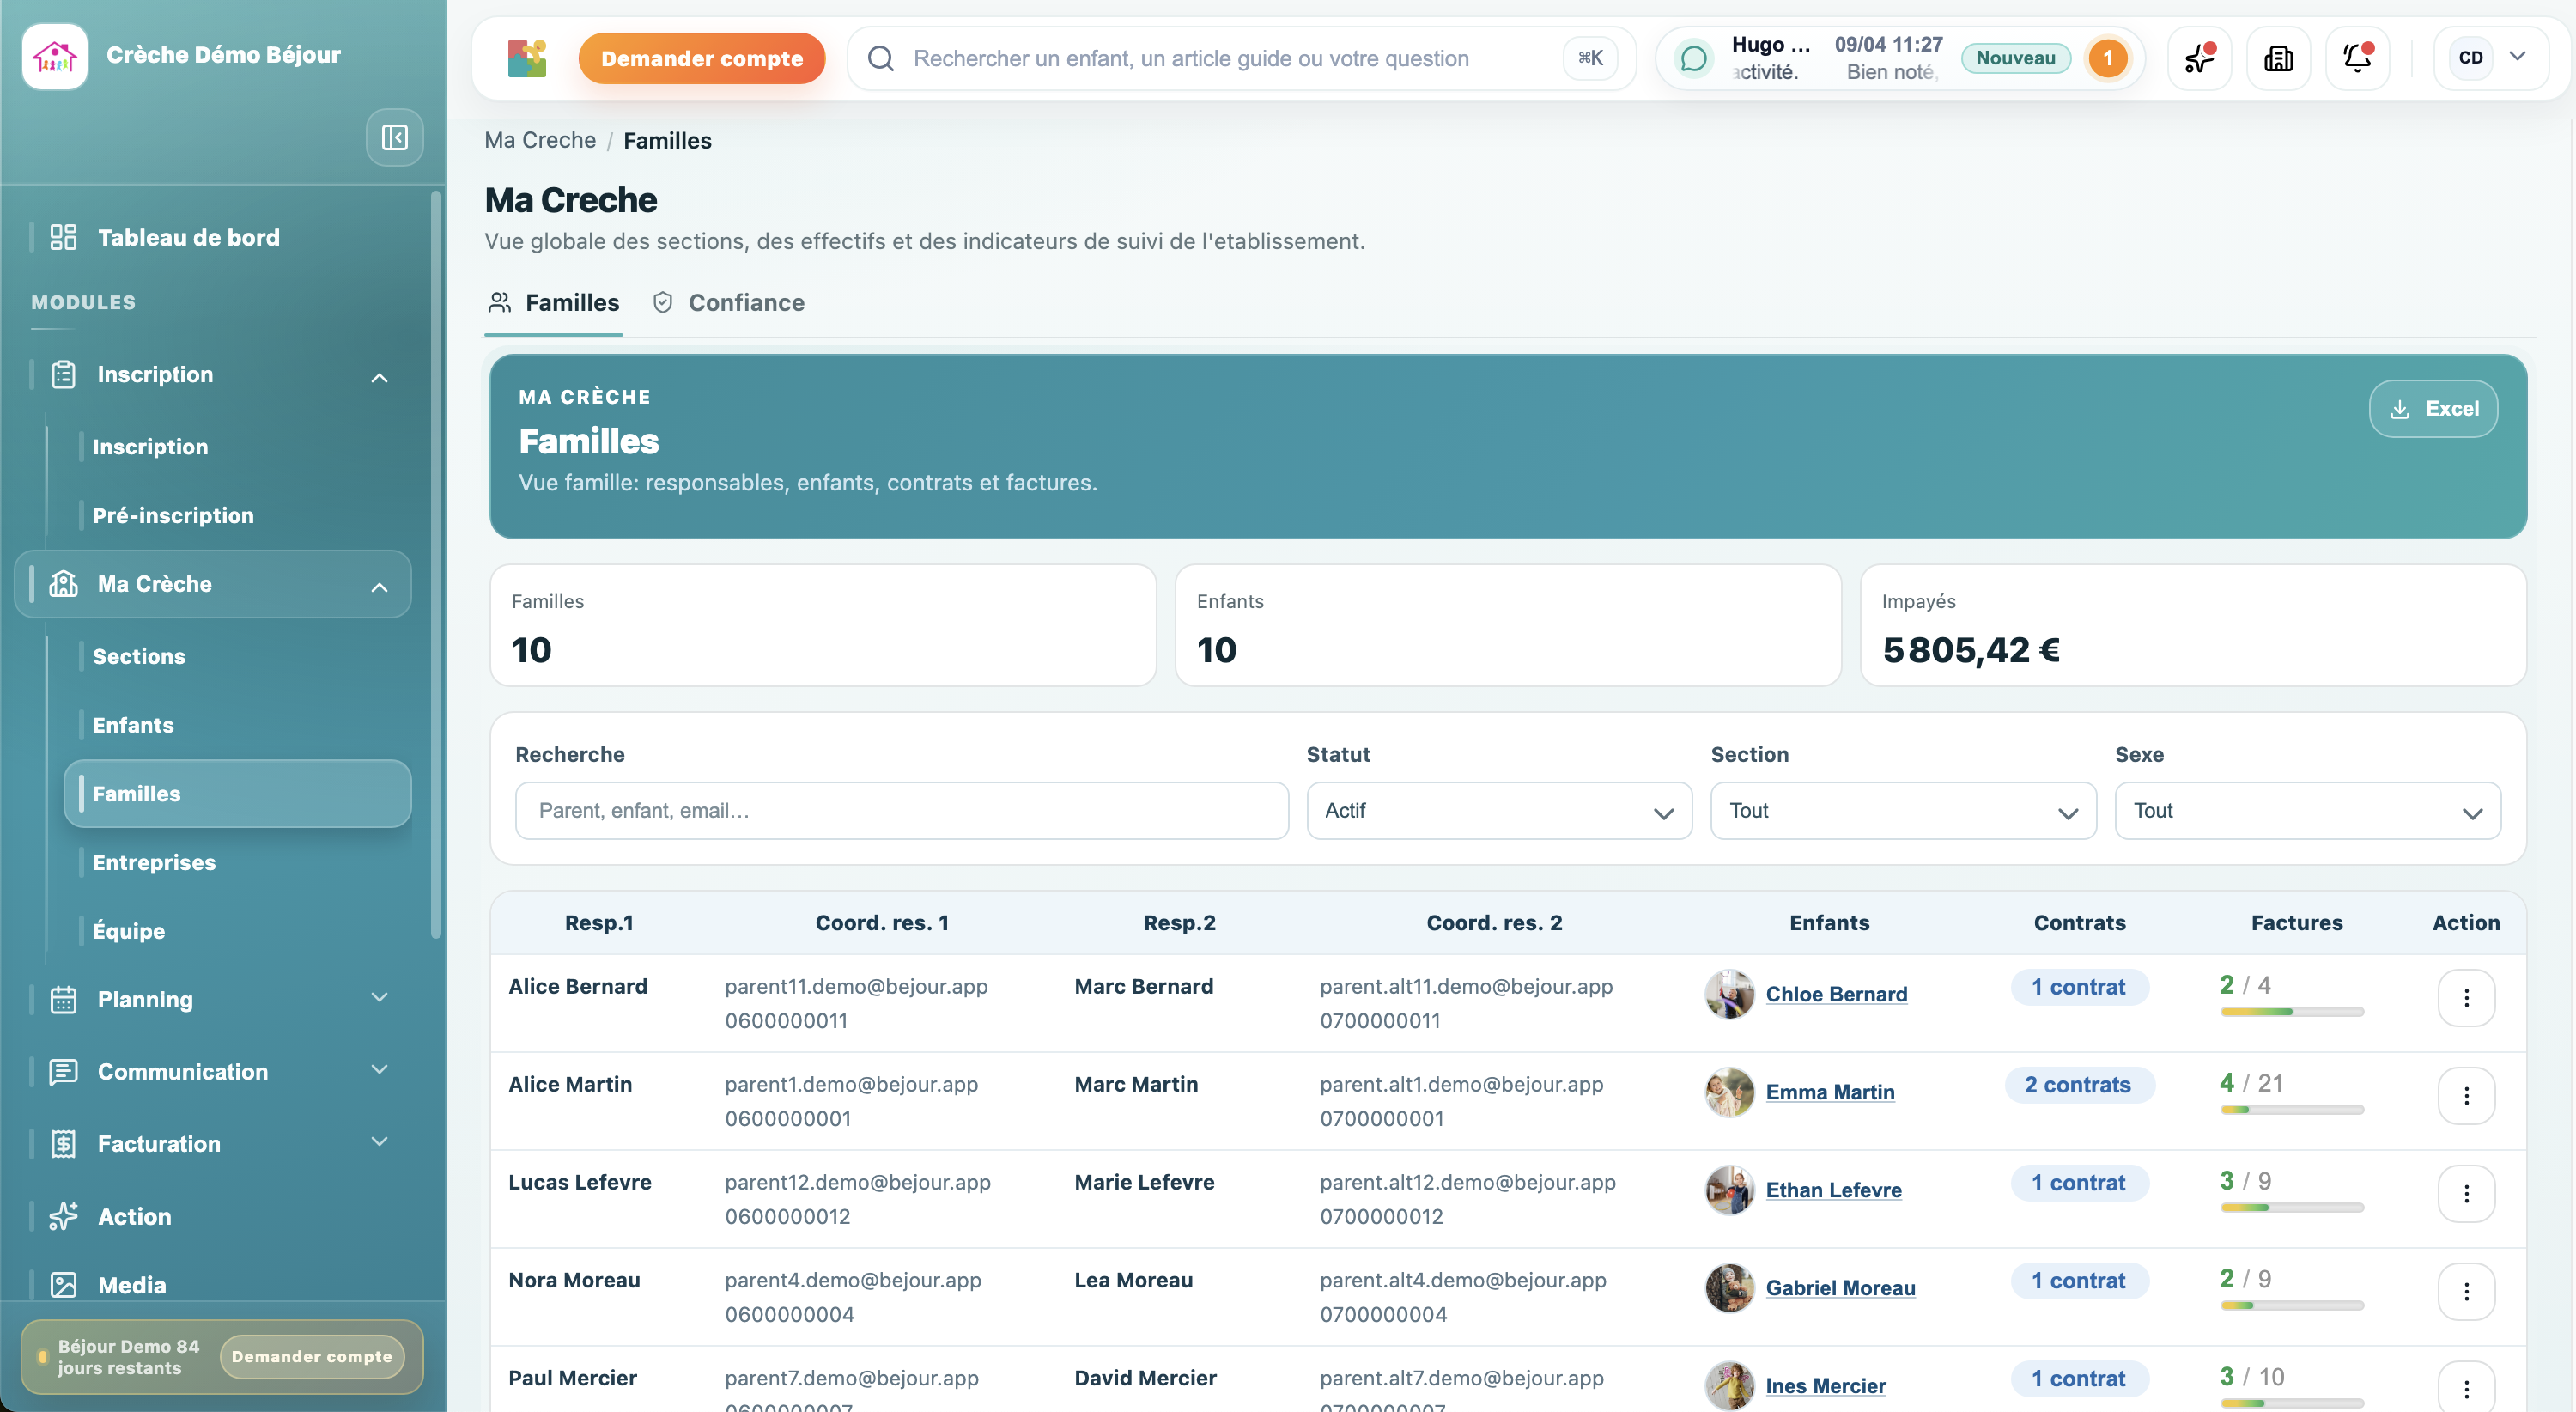
Task: Click the Media module icon
Action: click(64, 1284)
